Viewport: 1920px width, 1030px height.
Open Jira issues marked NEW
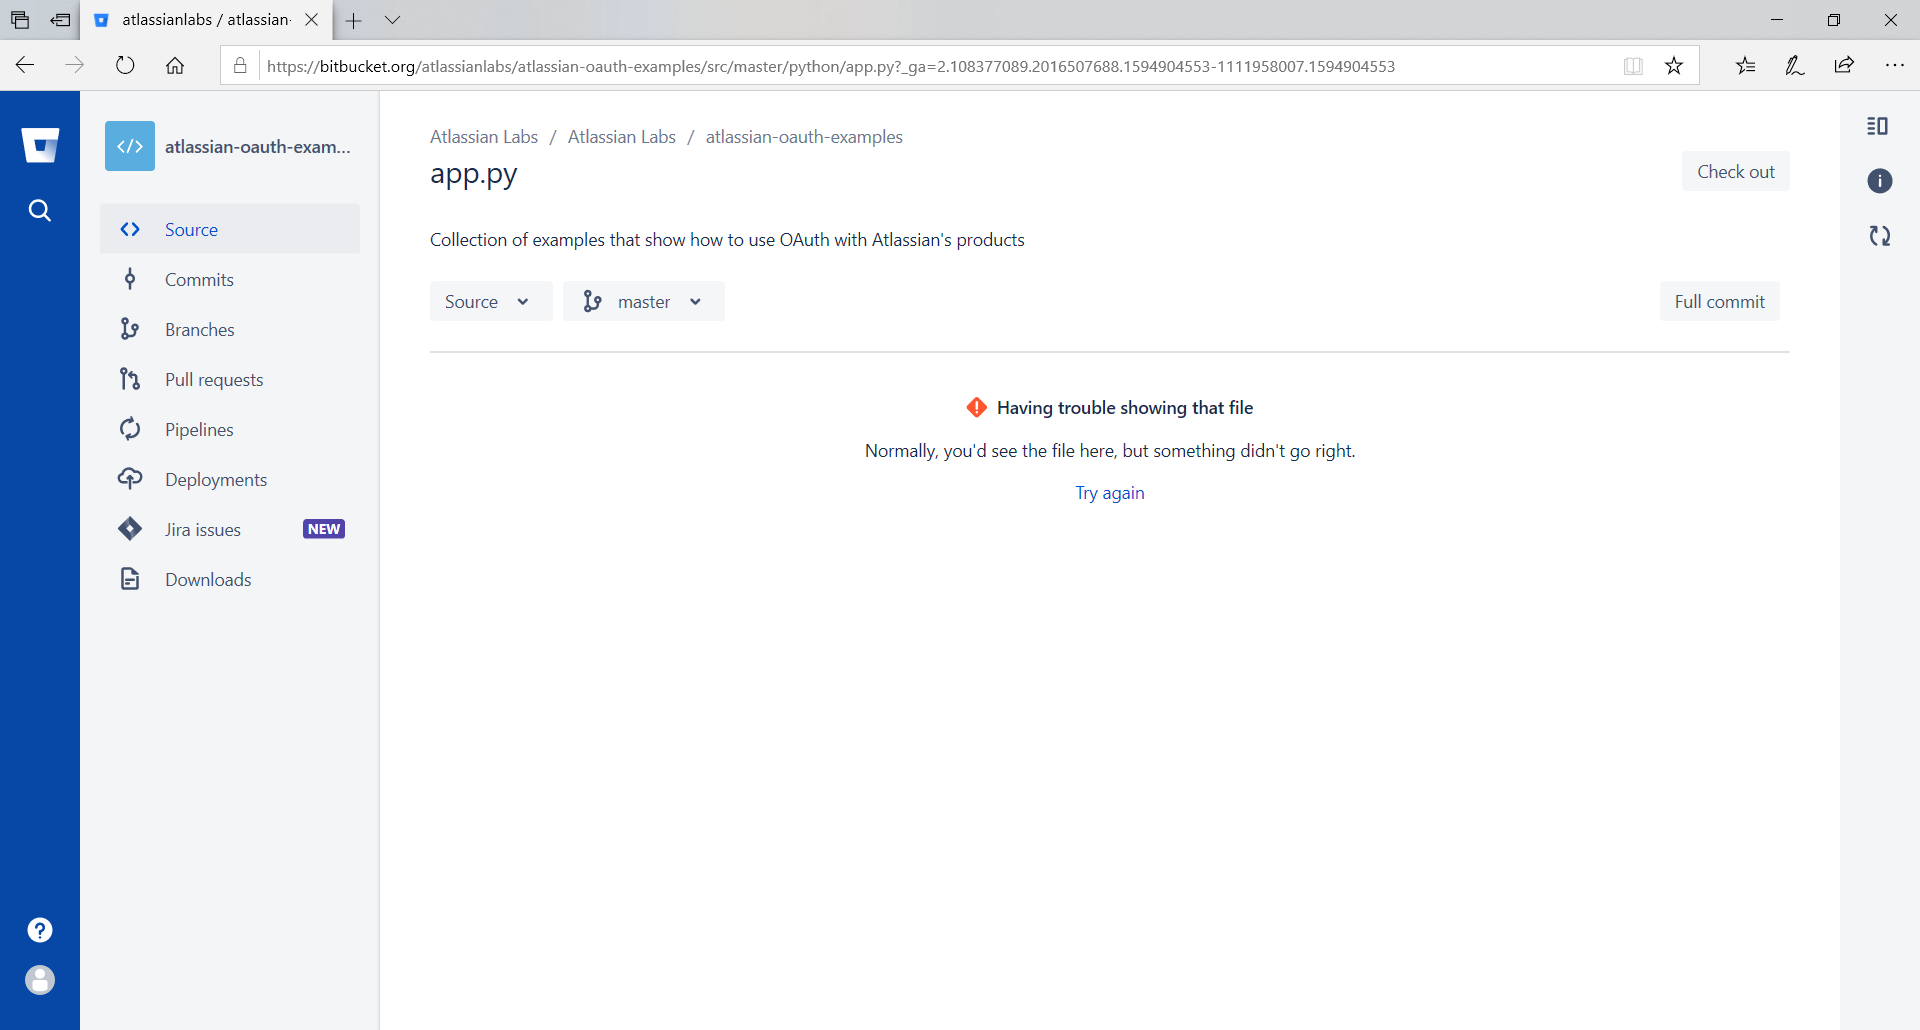tap(203, 529)
